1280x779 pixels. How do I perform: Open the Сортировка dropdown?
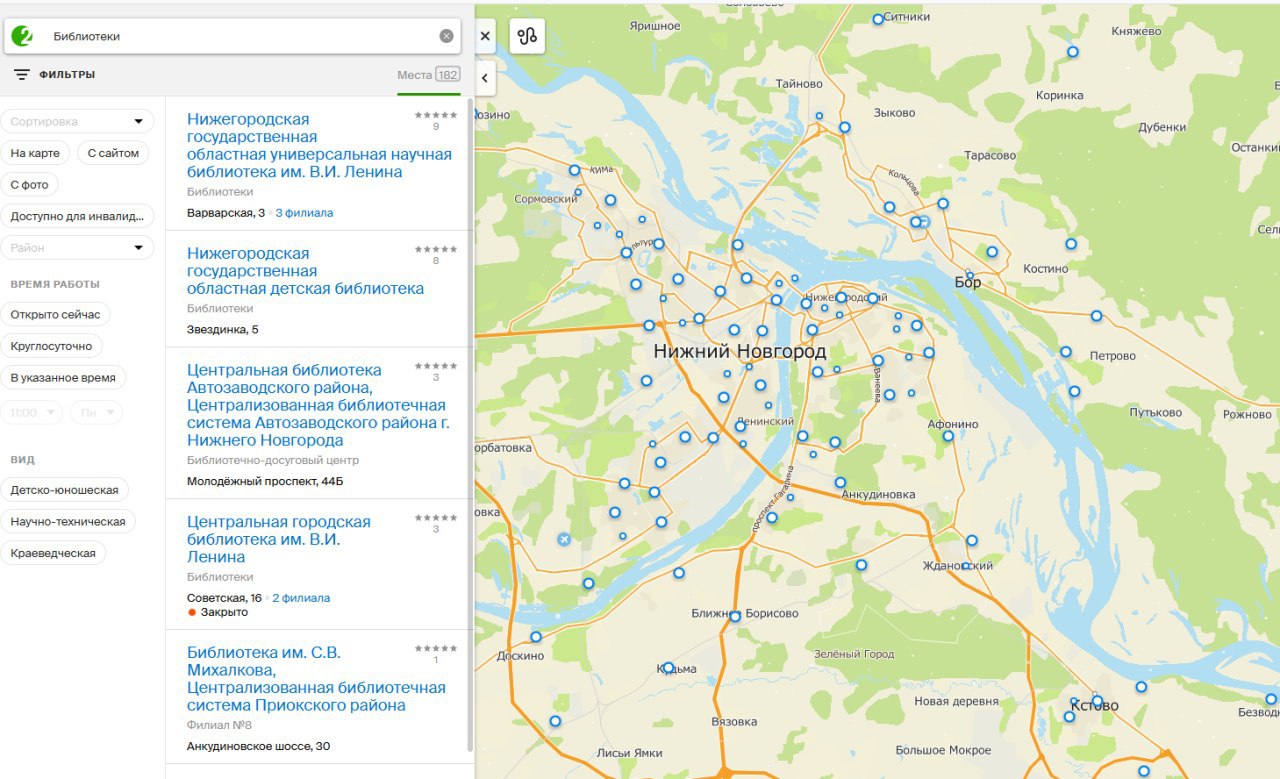coord(77,121)
